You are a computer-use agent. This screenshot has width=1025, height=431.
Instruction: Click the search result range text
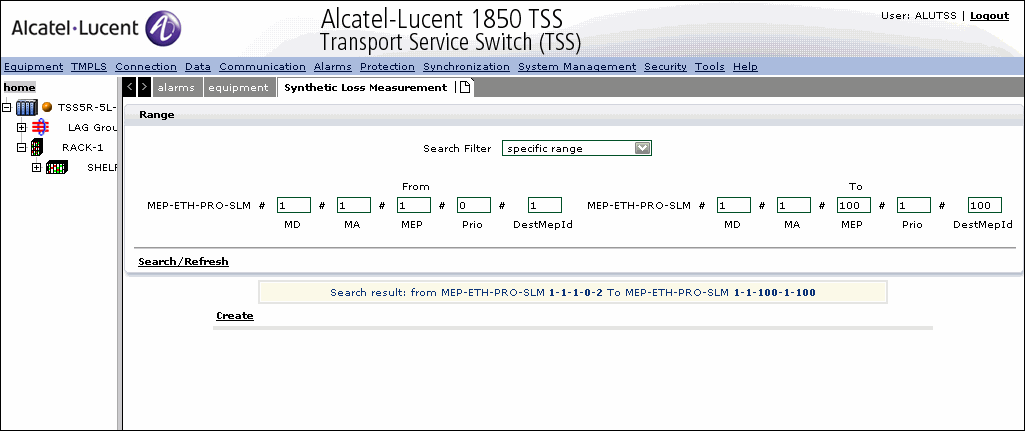573,292
